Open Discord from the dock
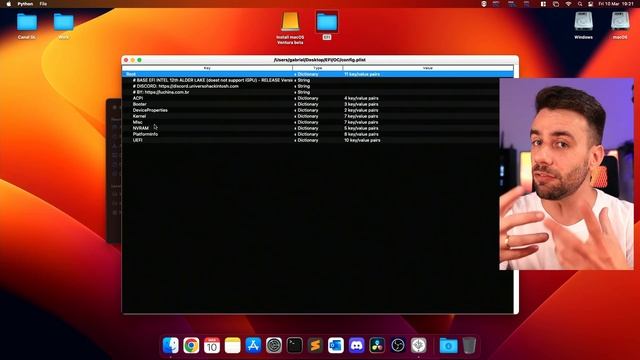 point(356,345)
